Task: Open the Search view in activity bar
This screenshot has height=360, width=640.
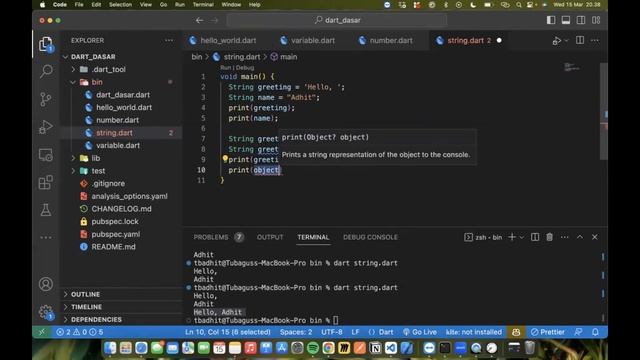Action: pyautogui.click(x=46, y=71)
